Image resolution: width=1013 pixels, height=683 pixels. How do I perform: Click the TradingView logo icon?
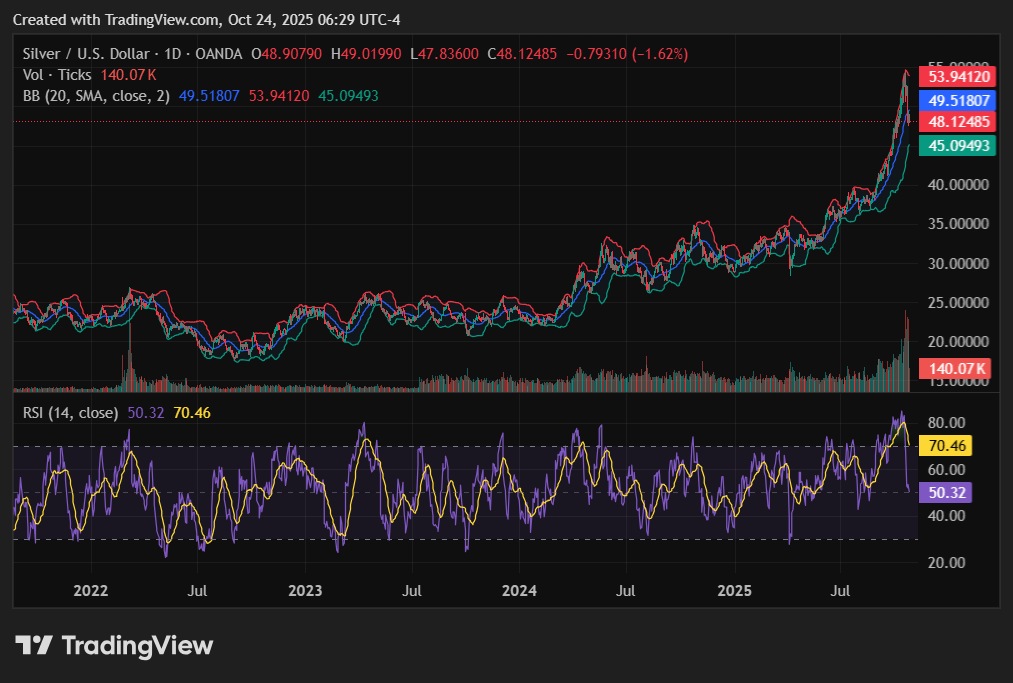click(x=33, y=645)
